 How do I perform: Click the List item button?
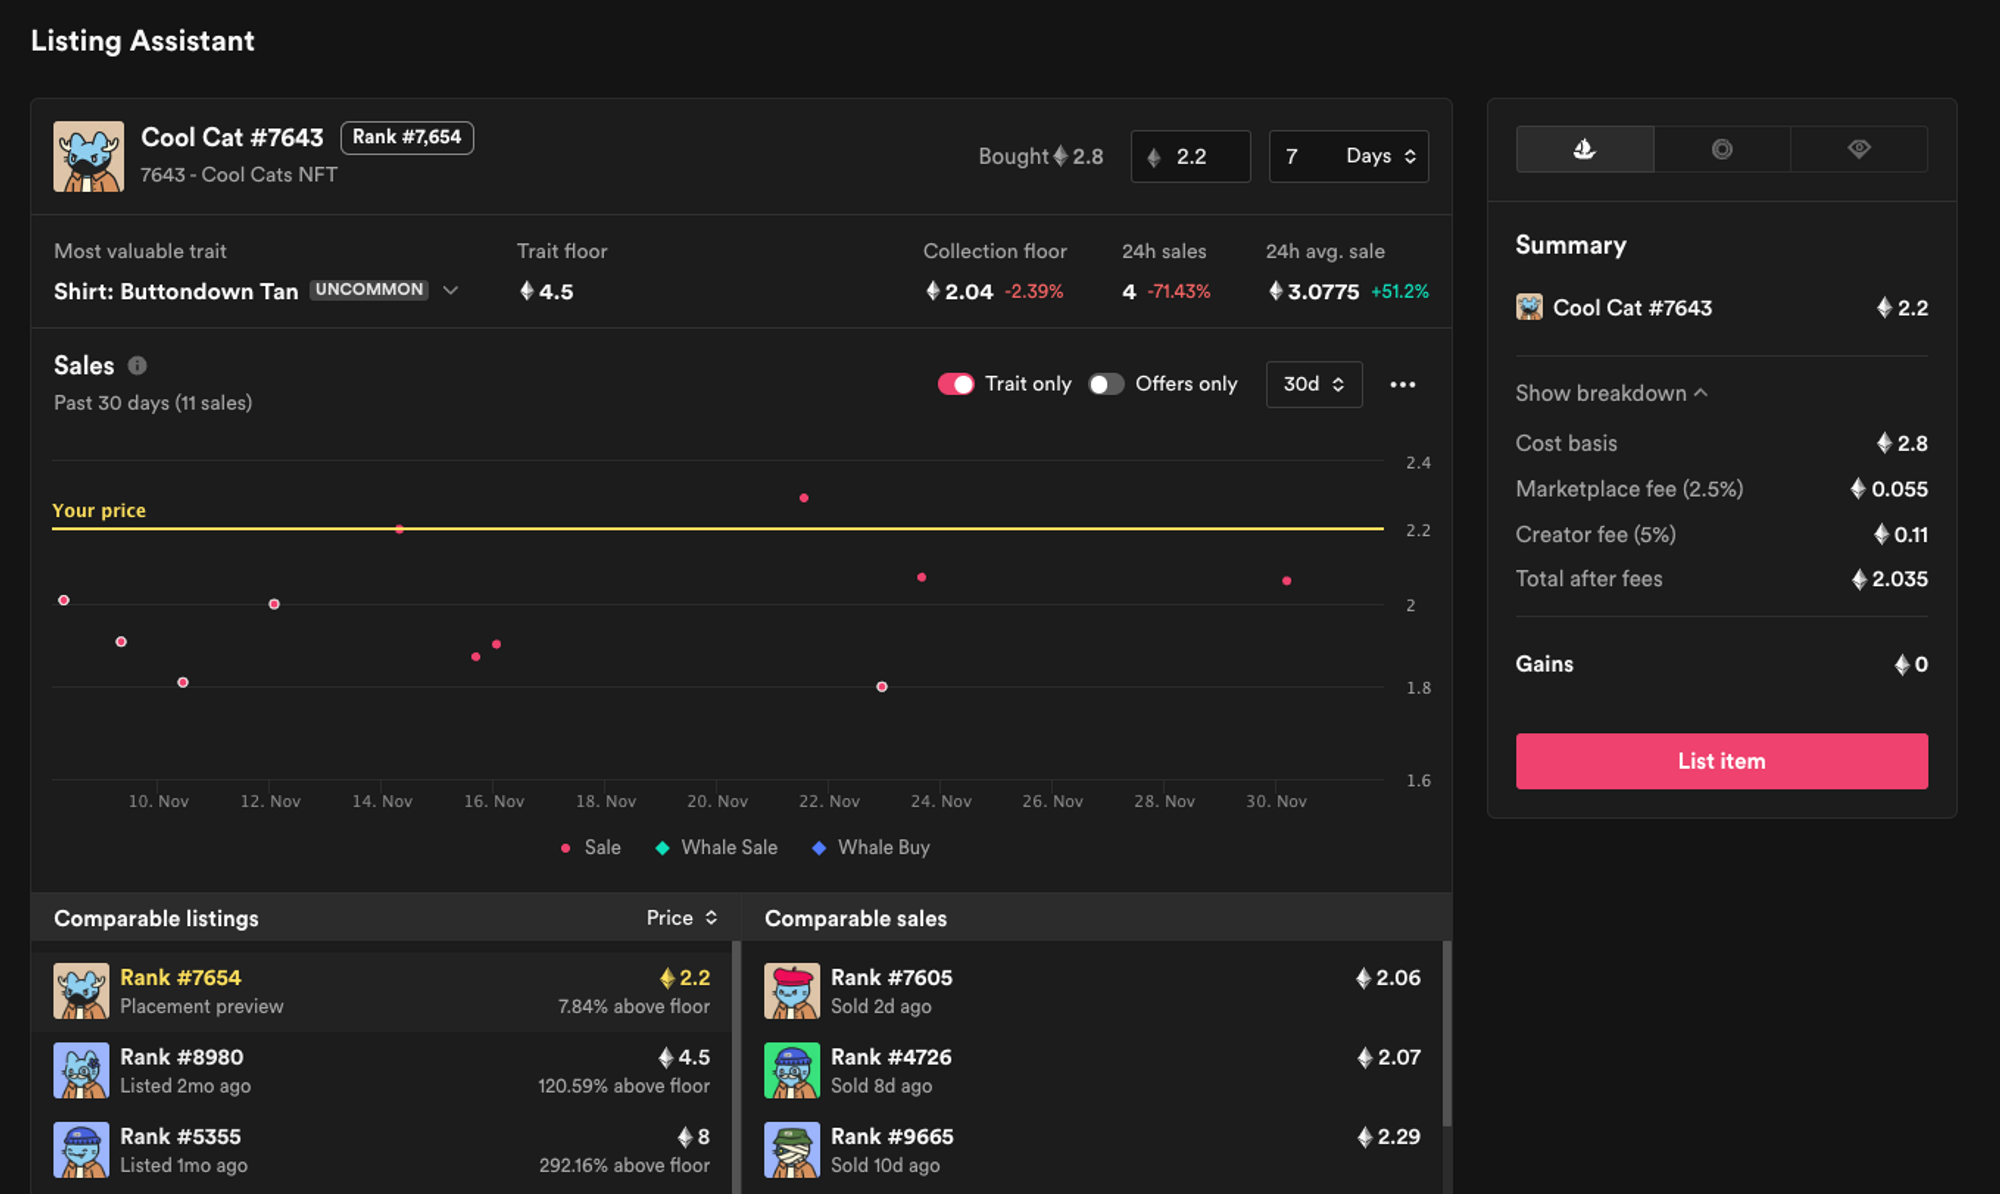point(1721,761)
